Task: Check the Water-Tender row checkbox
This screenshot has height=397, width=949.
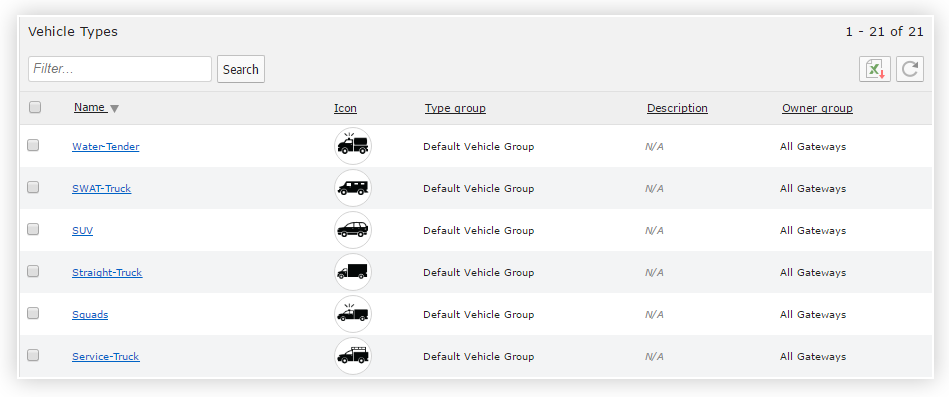Action: [x=33, y=145]
